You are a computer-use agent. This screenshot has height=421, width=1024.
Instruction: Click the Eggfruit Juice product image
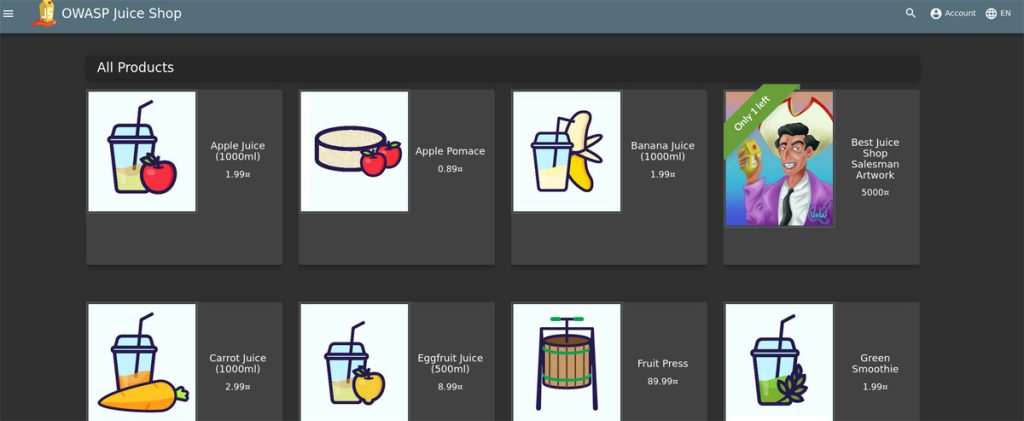point(355,362)
